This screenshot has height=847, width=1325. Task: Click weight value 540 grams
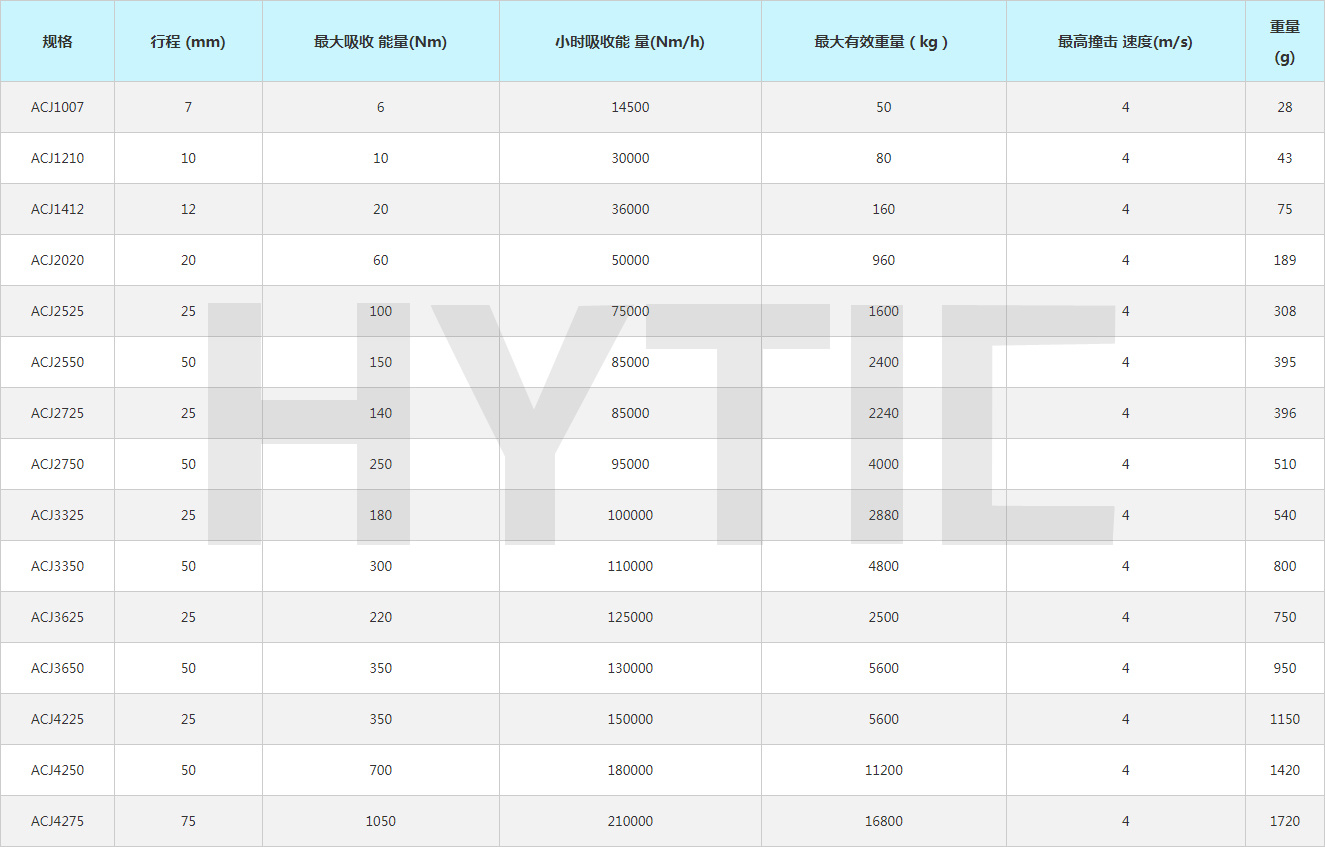pyautogui.click(x=1285, y=515)
